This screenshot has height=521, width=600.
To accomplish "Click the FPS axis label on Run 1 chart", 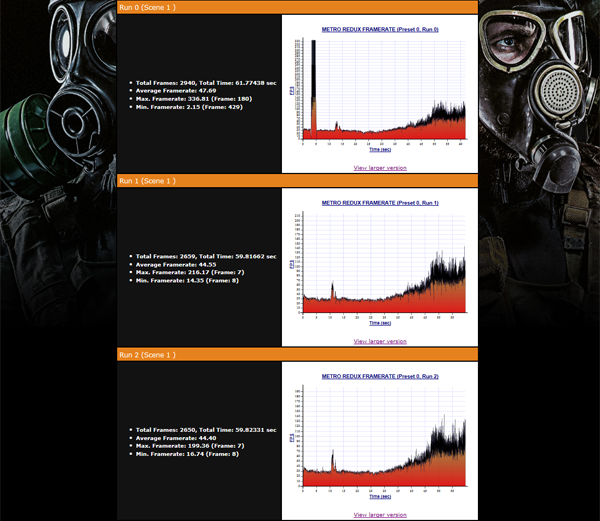I will point(292,264).
